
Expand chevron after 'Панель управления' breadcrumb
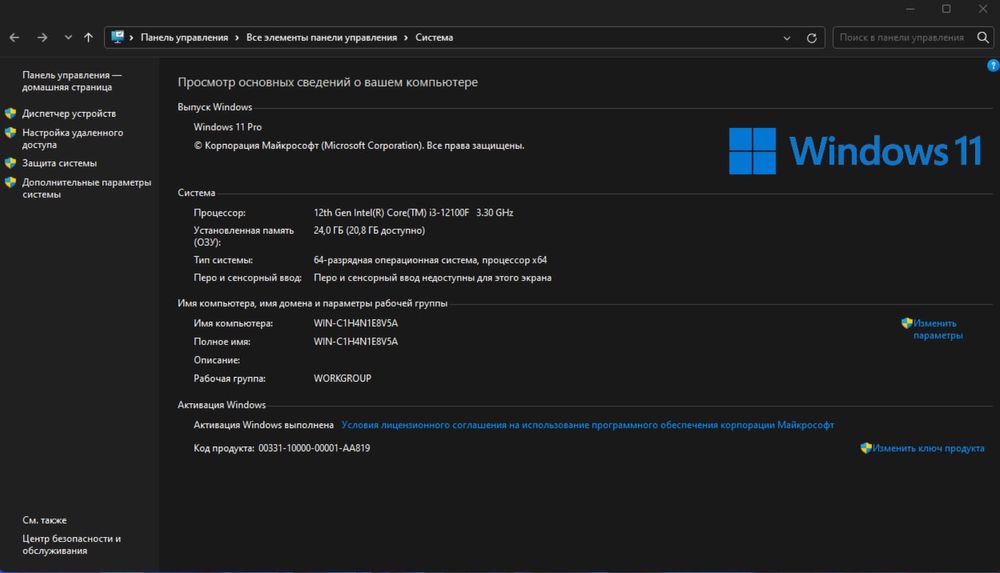pyautogui.click(x=237, y=38)
